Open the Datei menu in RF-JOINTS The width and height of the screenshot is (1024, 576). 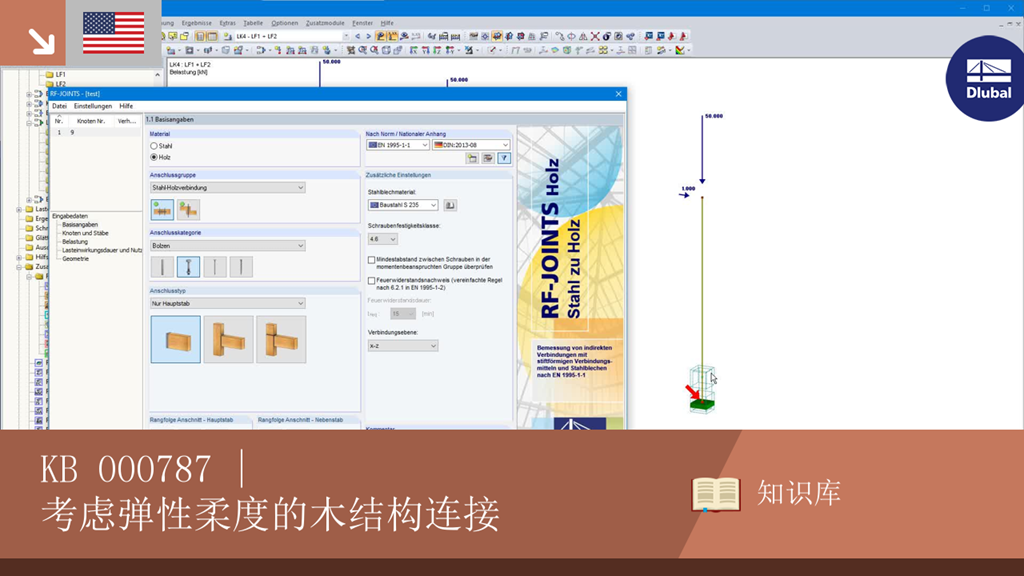(x=59, y=106)
